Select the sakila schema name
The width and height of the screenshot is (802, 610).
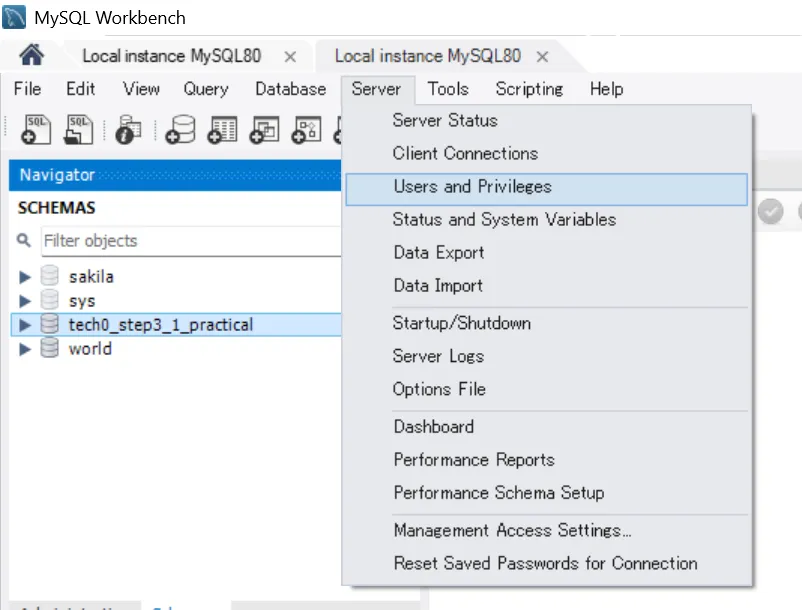91,277
